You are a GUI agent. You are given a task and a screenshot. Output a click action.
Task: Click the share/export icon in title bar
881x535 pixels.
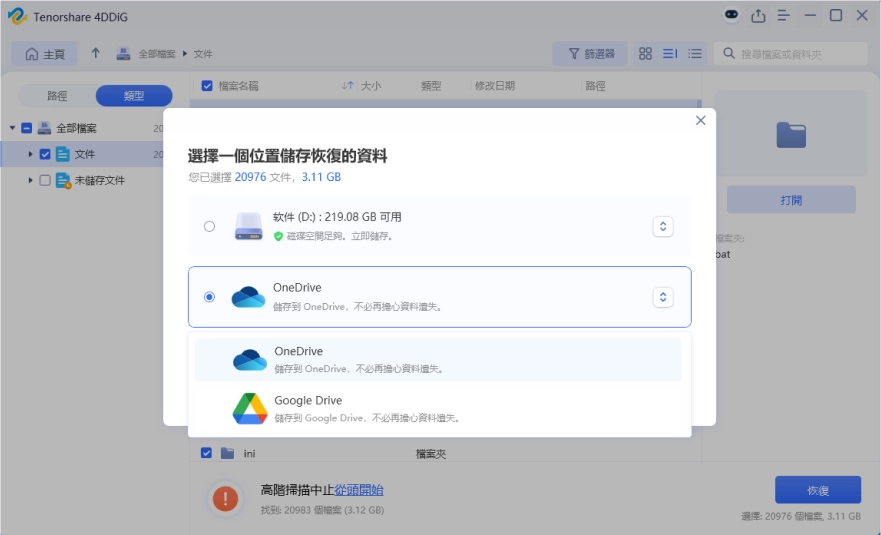[x=758, y=15]
